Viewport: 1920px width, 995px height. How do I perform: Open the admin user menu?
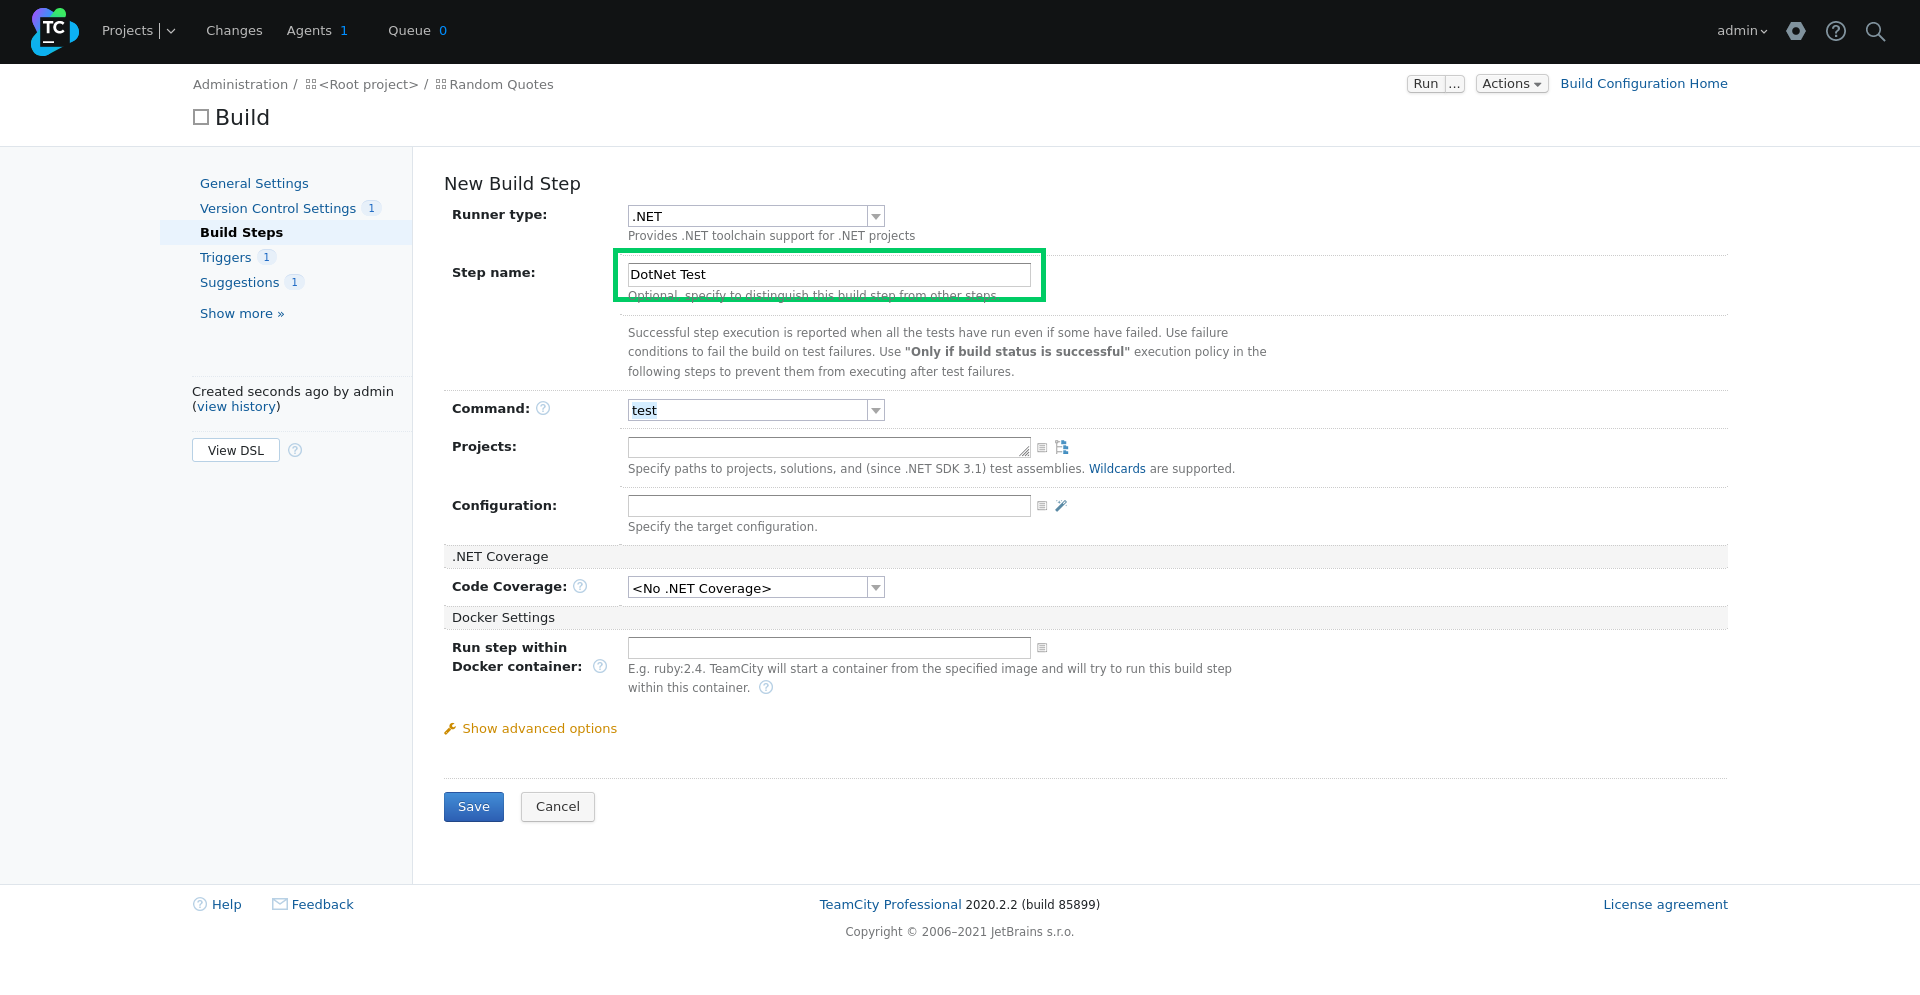(x=1742, y=31)
